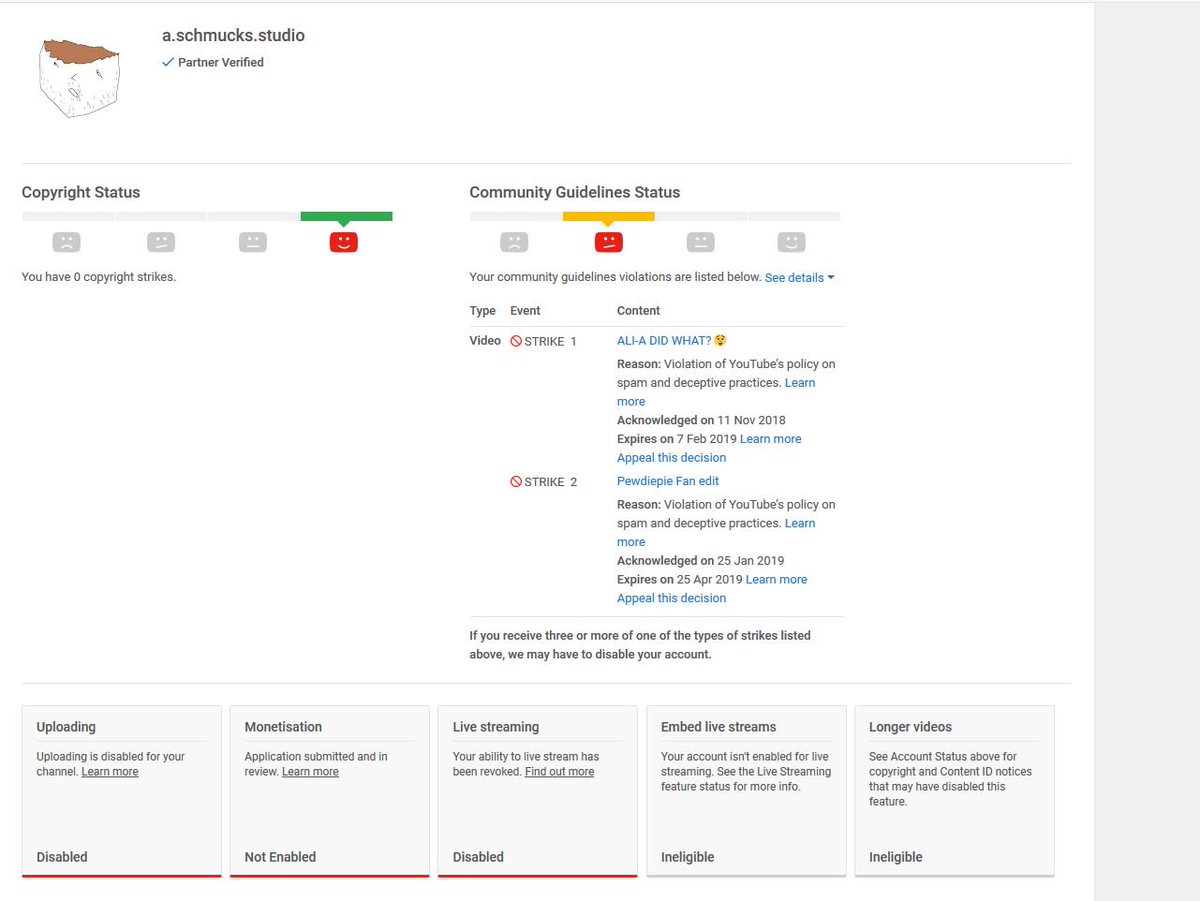This screenshot has height=901, width=1200.
Task: Click the Event column header
Action: (x=526, y=311)
